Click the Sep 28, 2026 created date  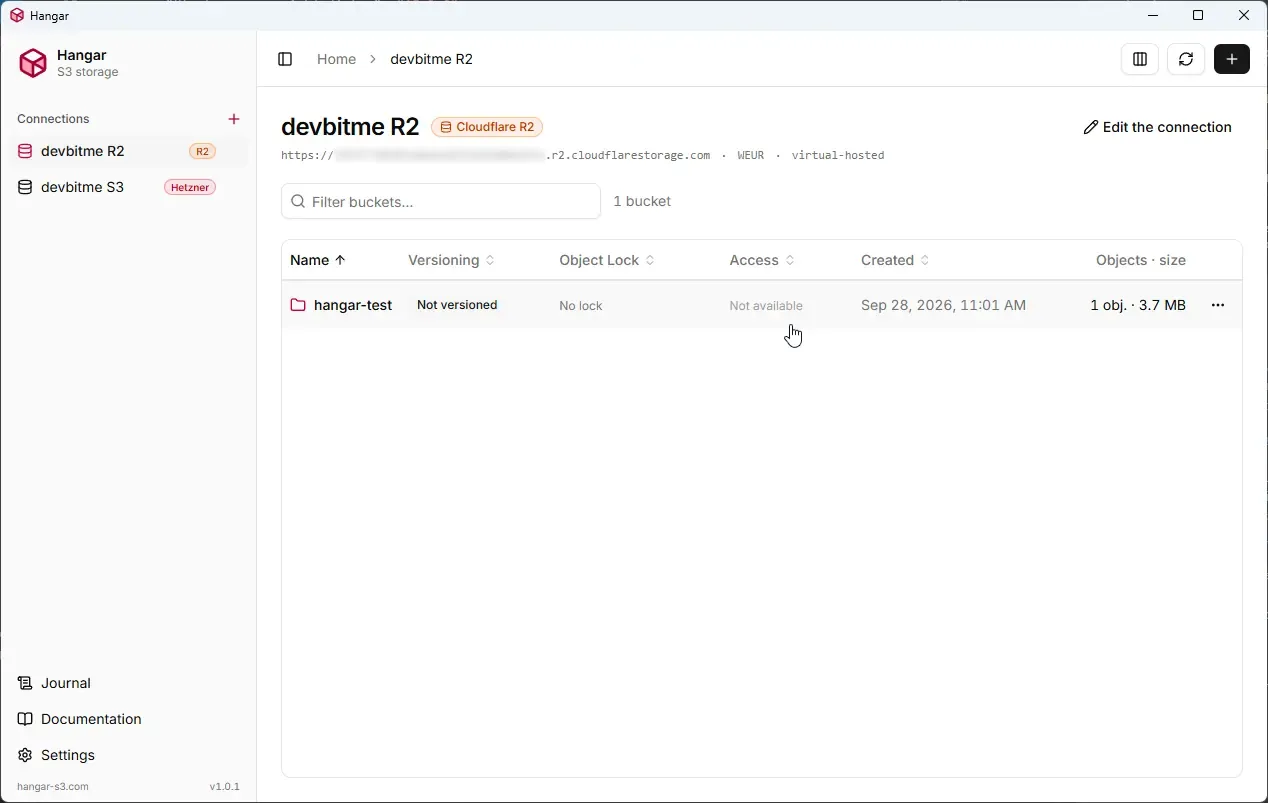[943, 305]
